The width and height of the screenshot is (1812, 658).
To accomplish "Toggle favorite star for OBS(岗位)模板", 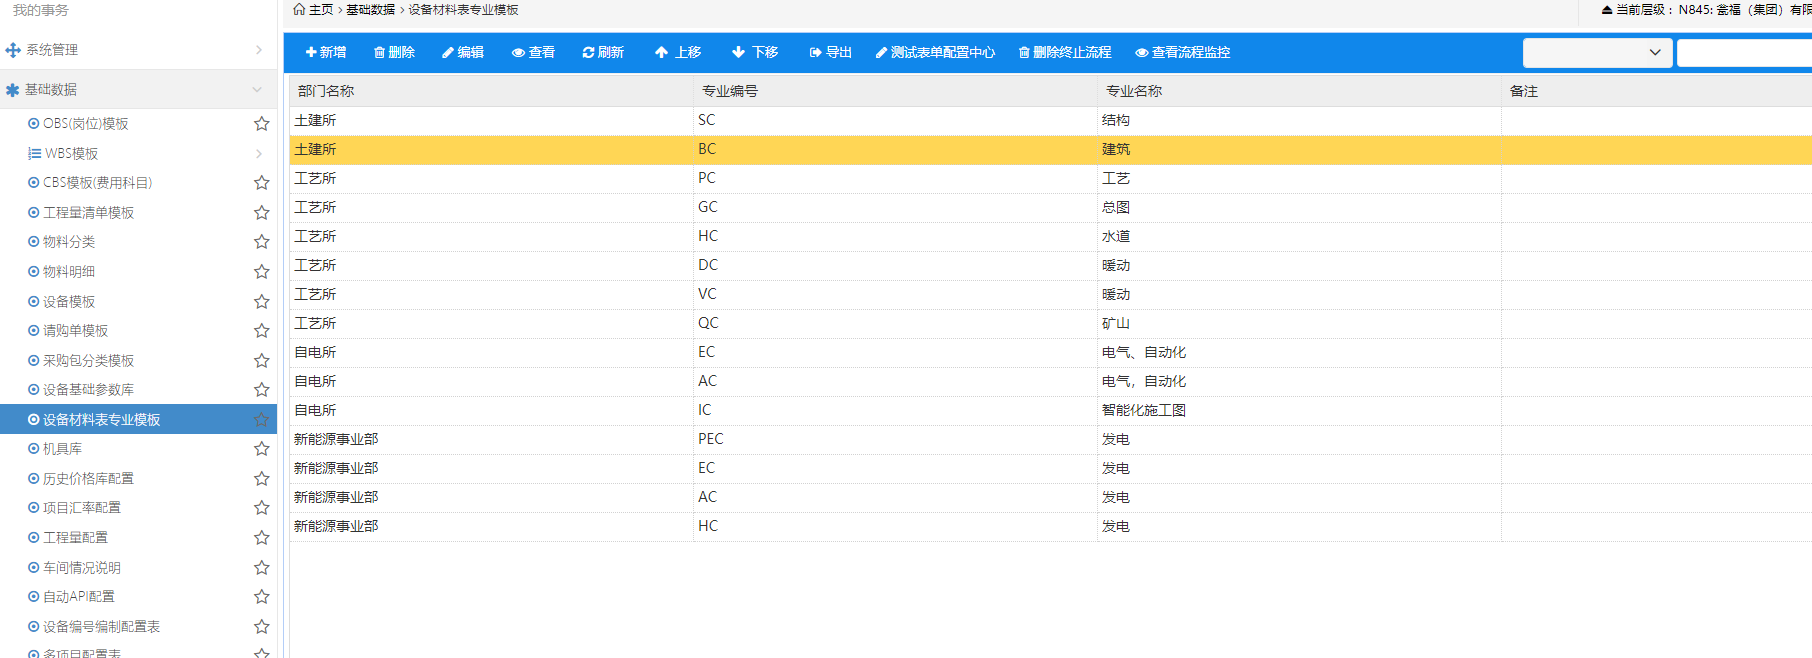I will (x=261, y=124).
